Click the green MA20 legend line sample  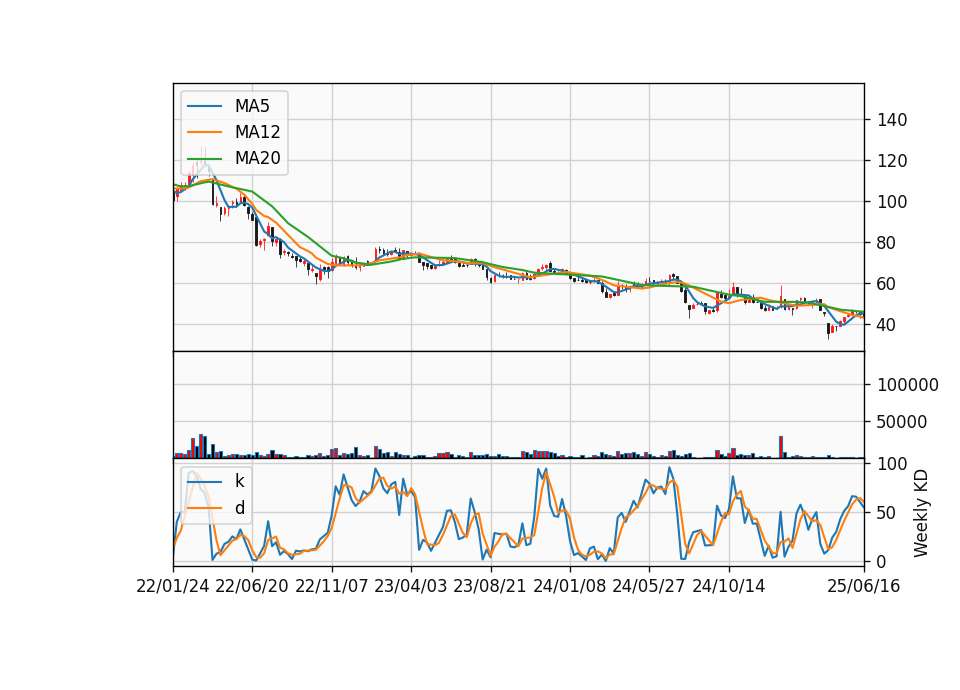[204, 158]
